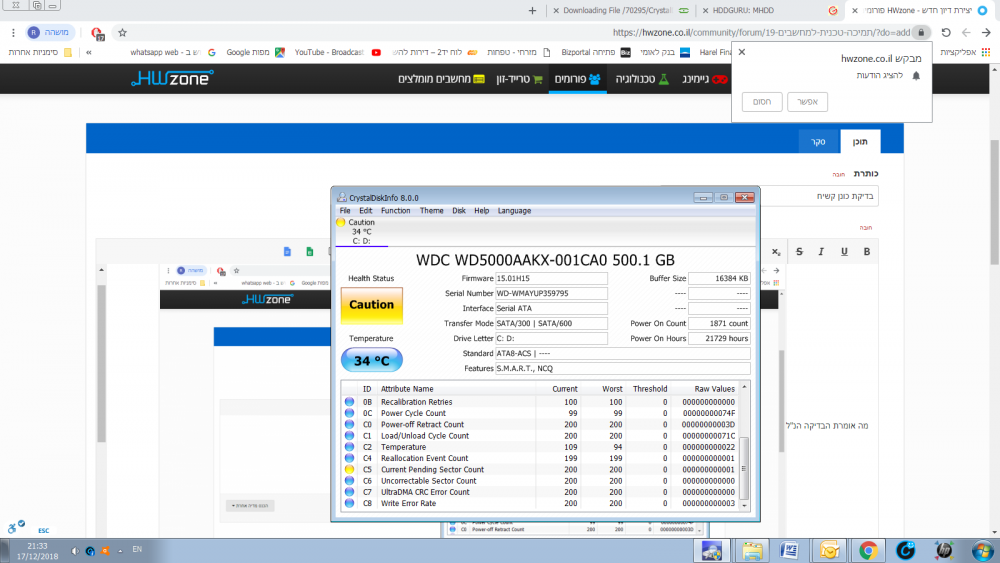Click the Raw Values column header

[x=714, y=389]
